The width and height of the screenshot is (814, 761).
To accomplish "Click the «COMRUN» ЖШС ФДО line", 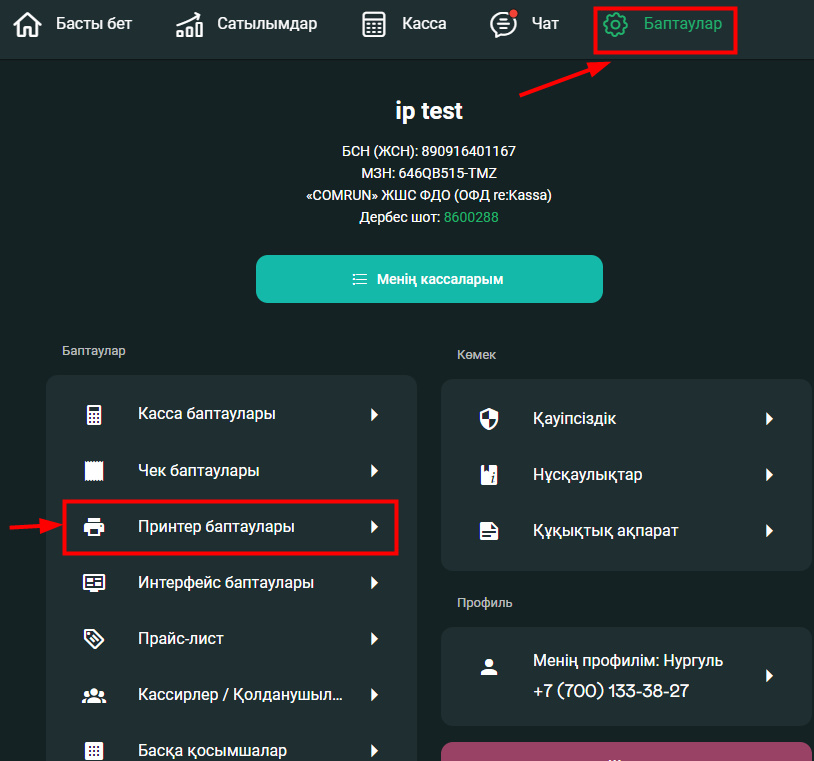I will point(429,195).
